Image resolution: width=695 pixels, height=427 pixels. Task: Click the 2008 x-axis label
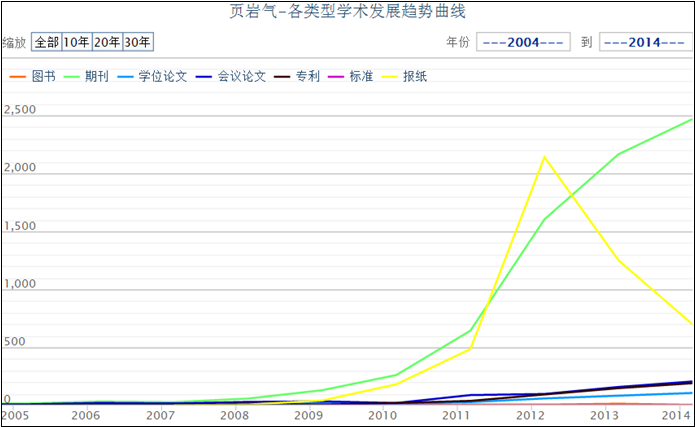[234, 415]
